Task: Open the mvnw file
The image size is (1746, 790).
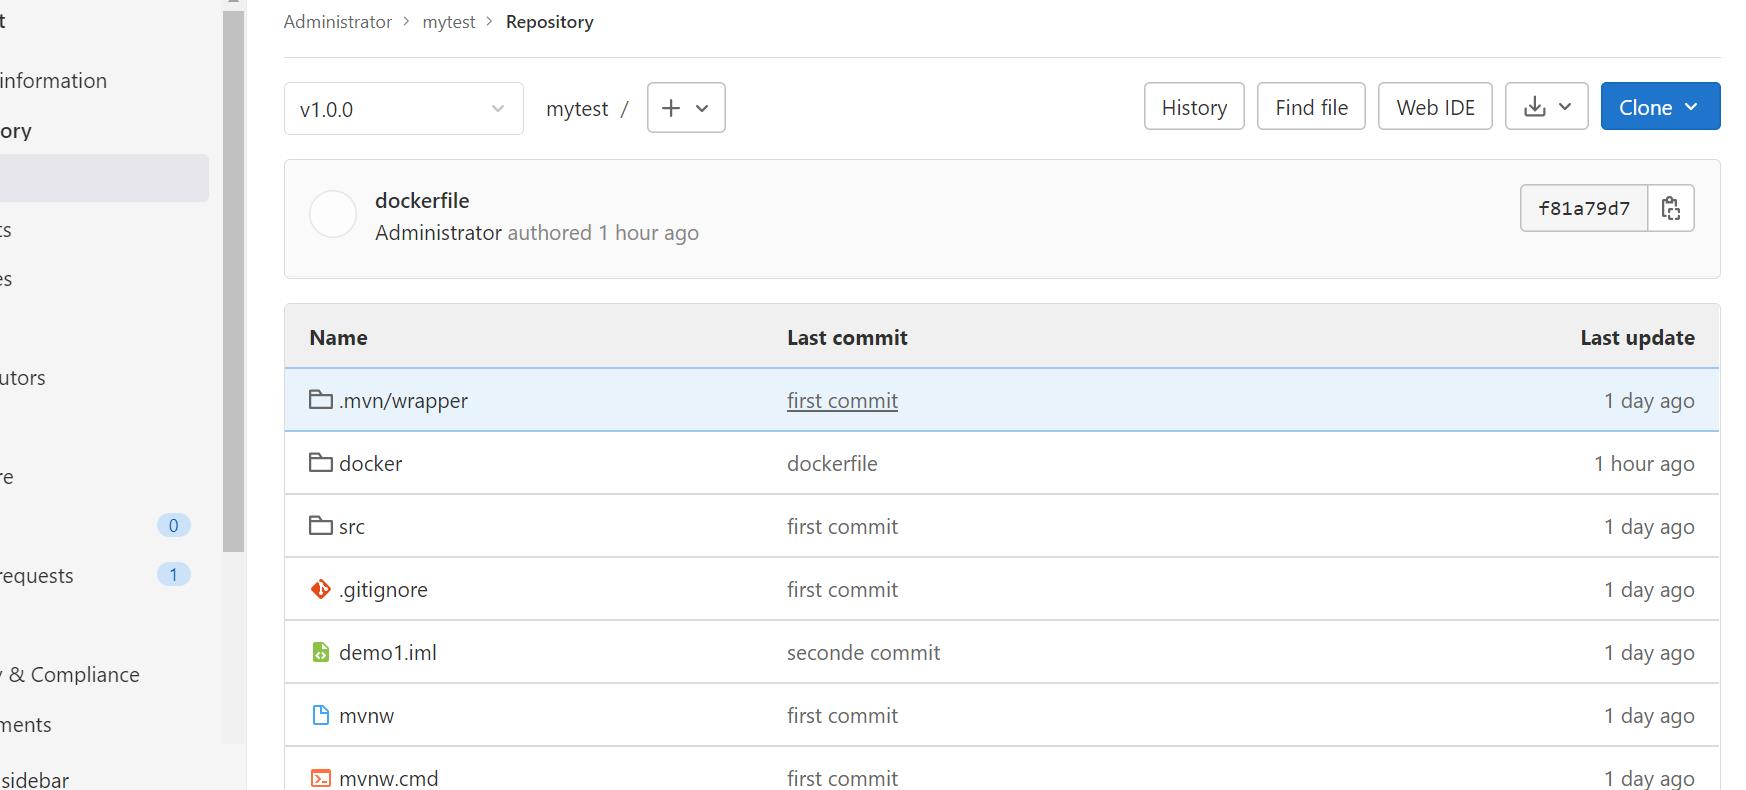Action: pyautogui.click(x=366, y=716)
